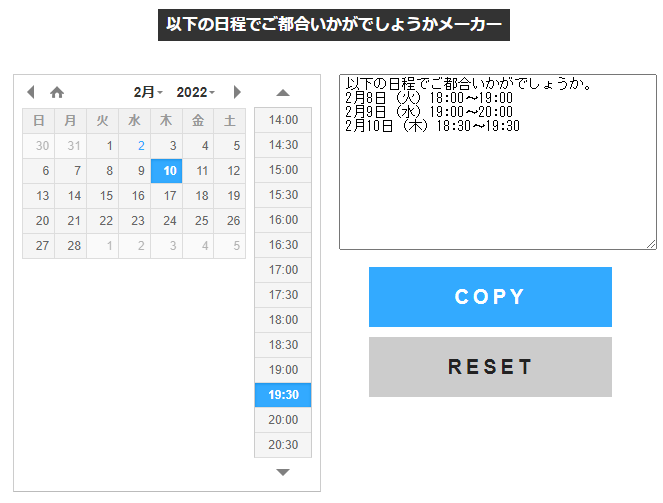Click the RESET button
This screenshot has height=503, width=663.
tap(490, 367)
